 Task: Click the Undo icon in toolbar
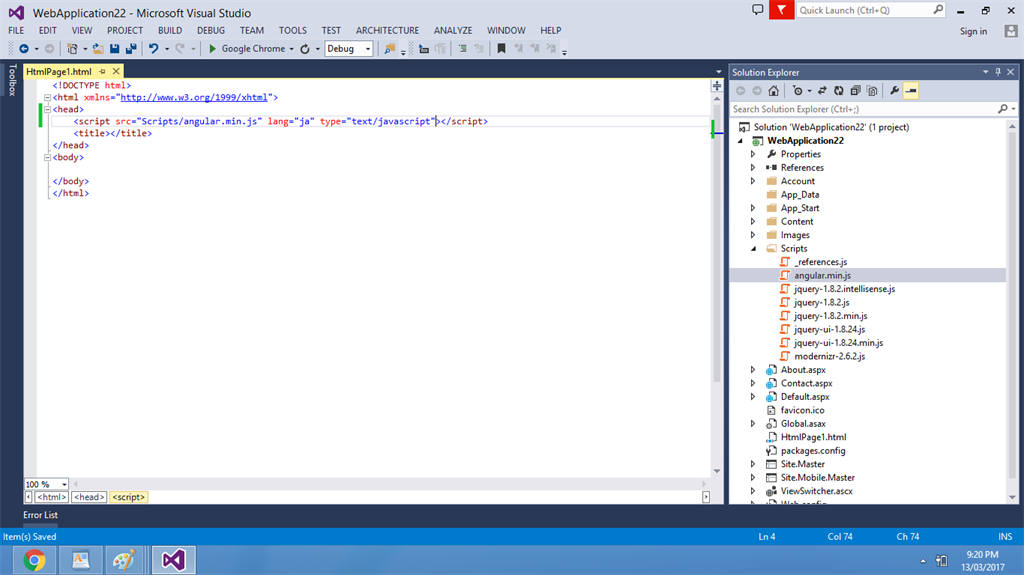pyautogui.click(x=153, y=48)
